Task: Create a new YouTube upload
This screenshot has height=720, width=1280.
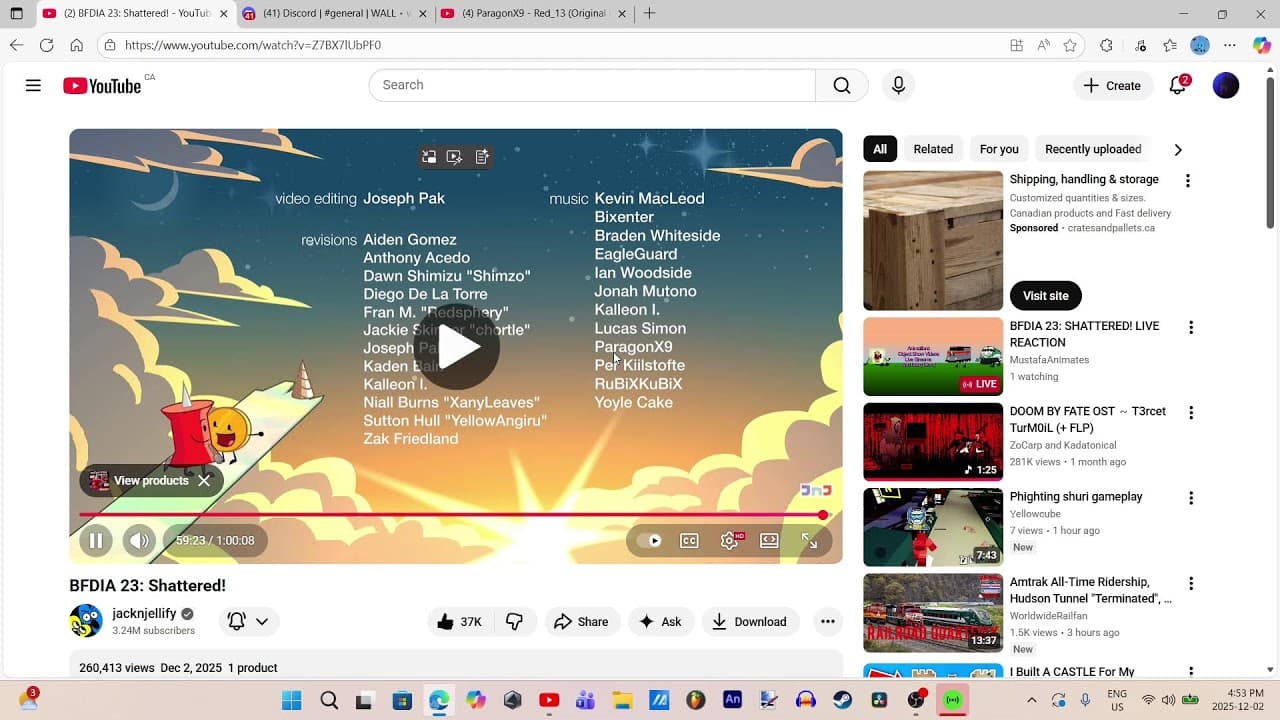Action: pos(1113,85)
